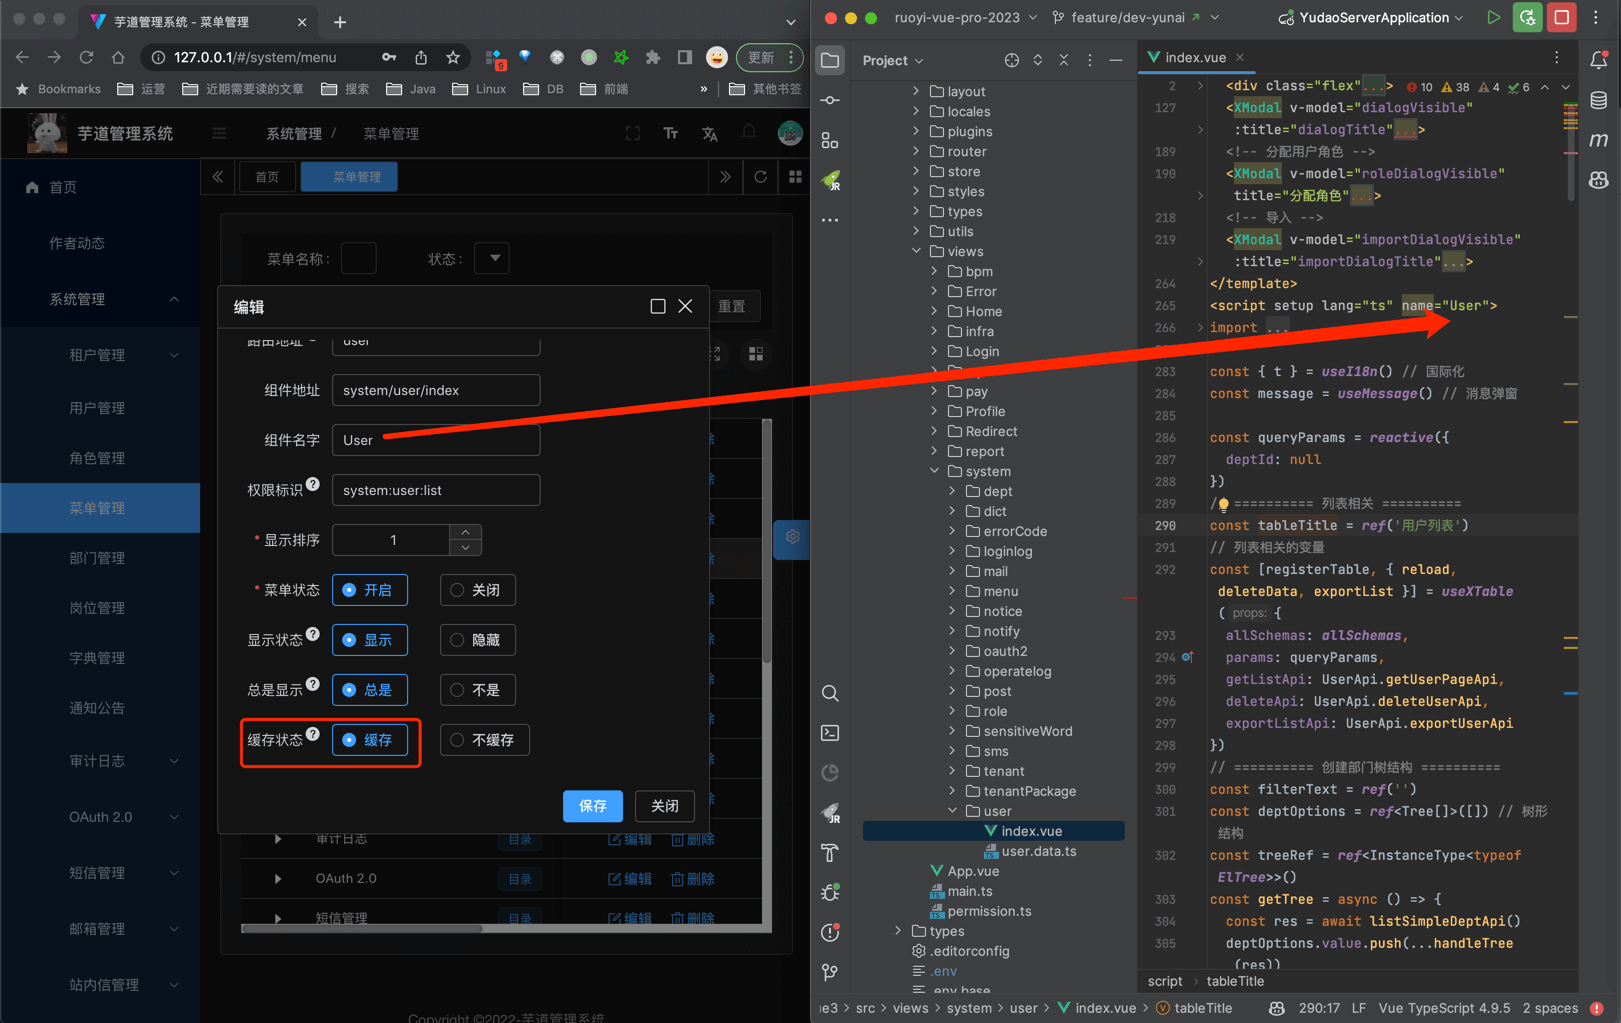Click the 组件地址 input field

(x=435, y=390)
